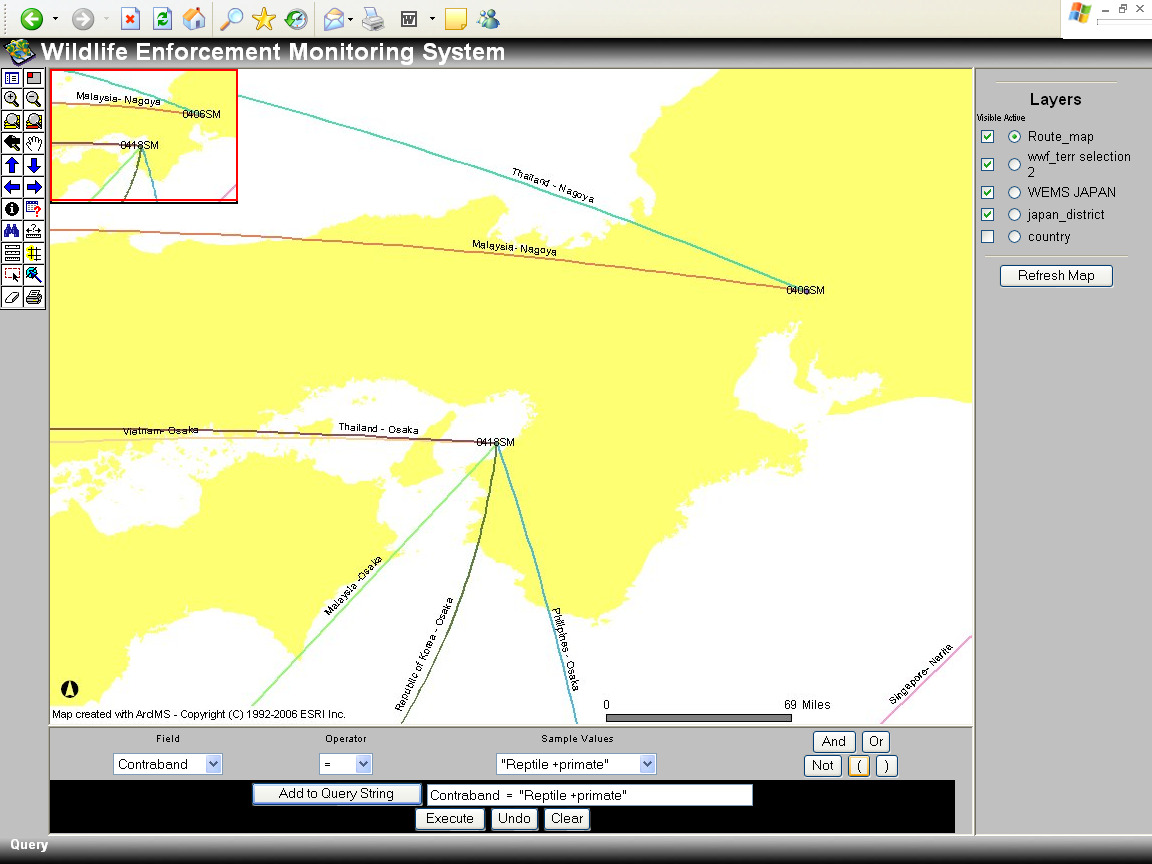Click the map toolbar Print icon
The height and width of the screenshot is (864, 1152).
coord(34,297)
